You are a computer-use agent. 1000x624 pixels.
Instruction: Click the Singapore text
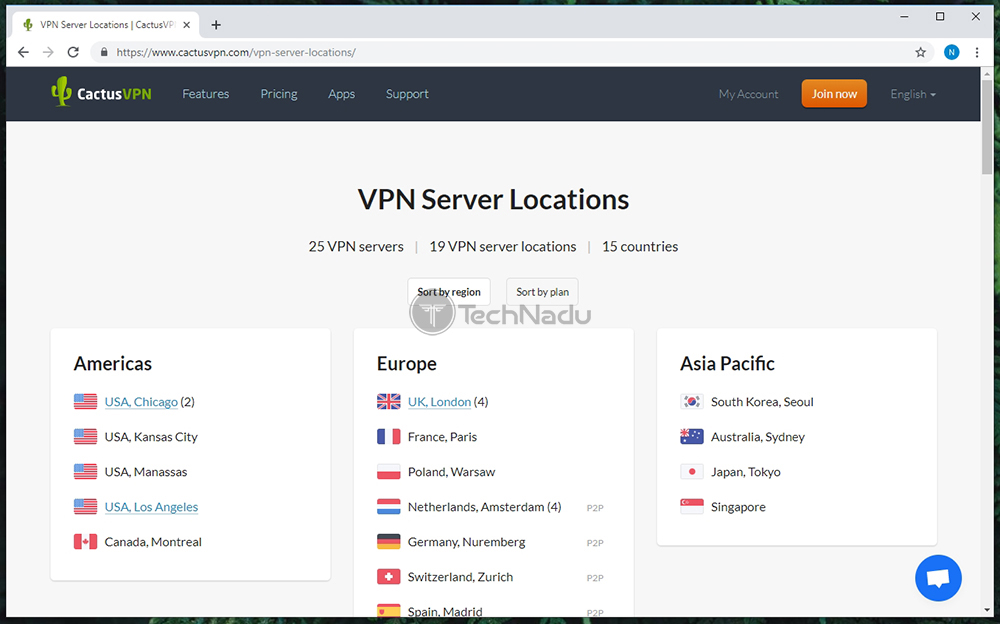point(739,507)
